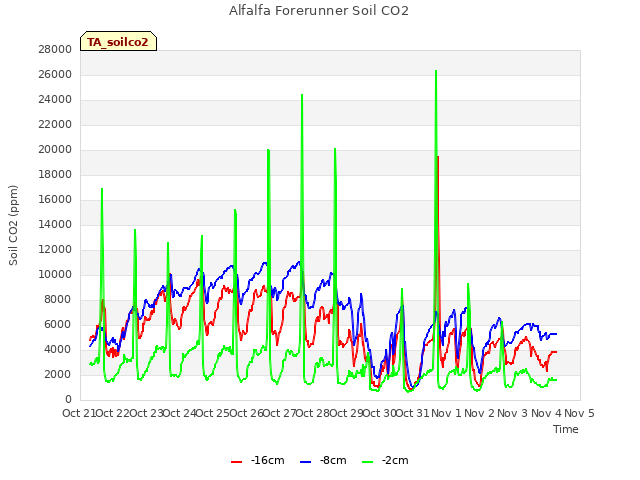Click the 12000 y-axis tick label

(x=55, y=249)
